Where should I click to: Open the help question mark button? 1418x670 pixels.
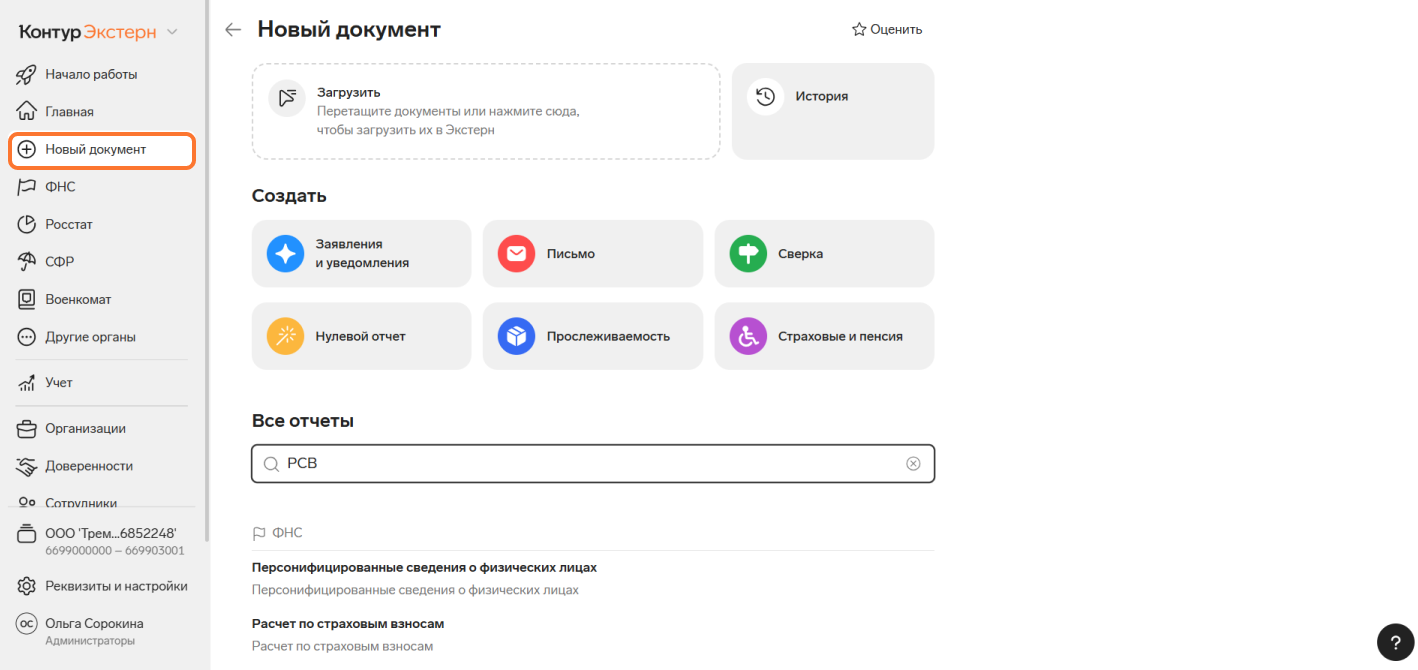coord(1395,642)
